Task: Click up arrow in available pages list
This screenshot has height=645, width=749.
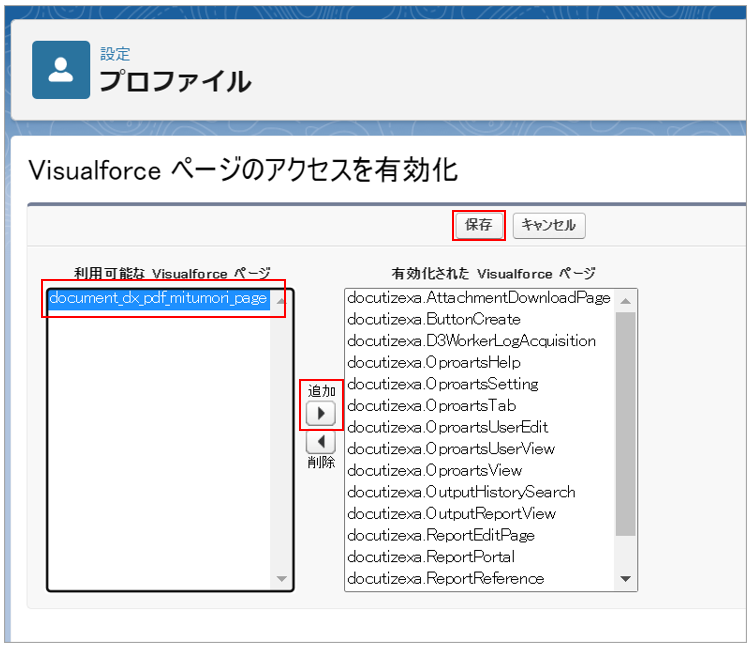Action: 281,300
